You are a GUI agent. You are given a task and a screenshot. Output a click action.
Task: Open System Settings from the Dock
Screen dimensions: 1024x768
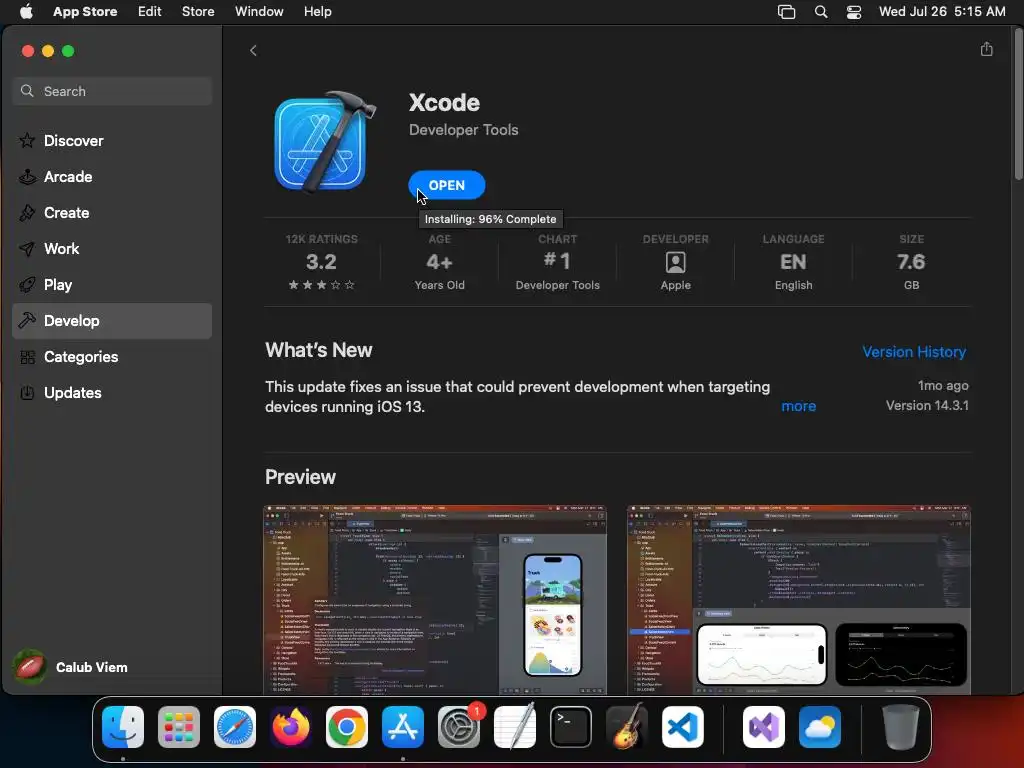[458, 727]
